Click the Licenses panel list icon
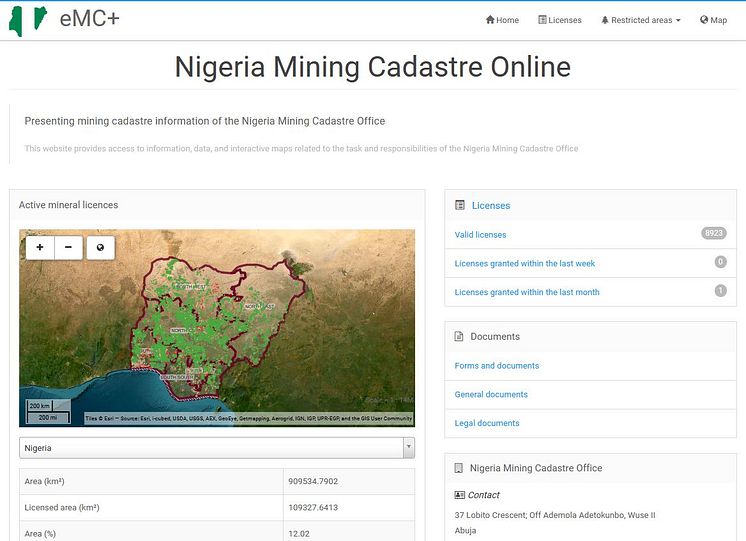 [460, 205]
